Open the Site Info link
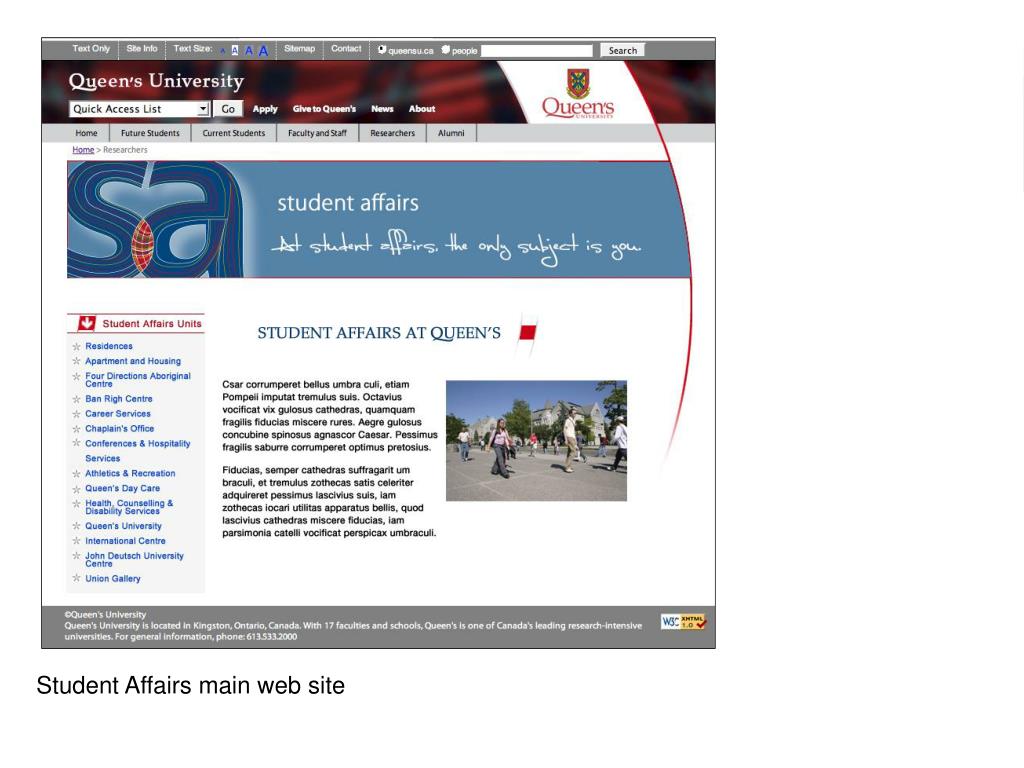Image resolution: width=1024 pixels, height=768 pixels. [x=142, y=49]
